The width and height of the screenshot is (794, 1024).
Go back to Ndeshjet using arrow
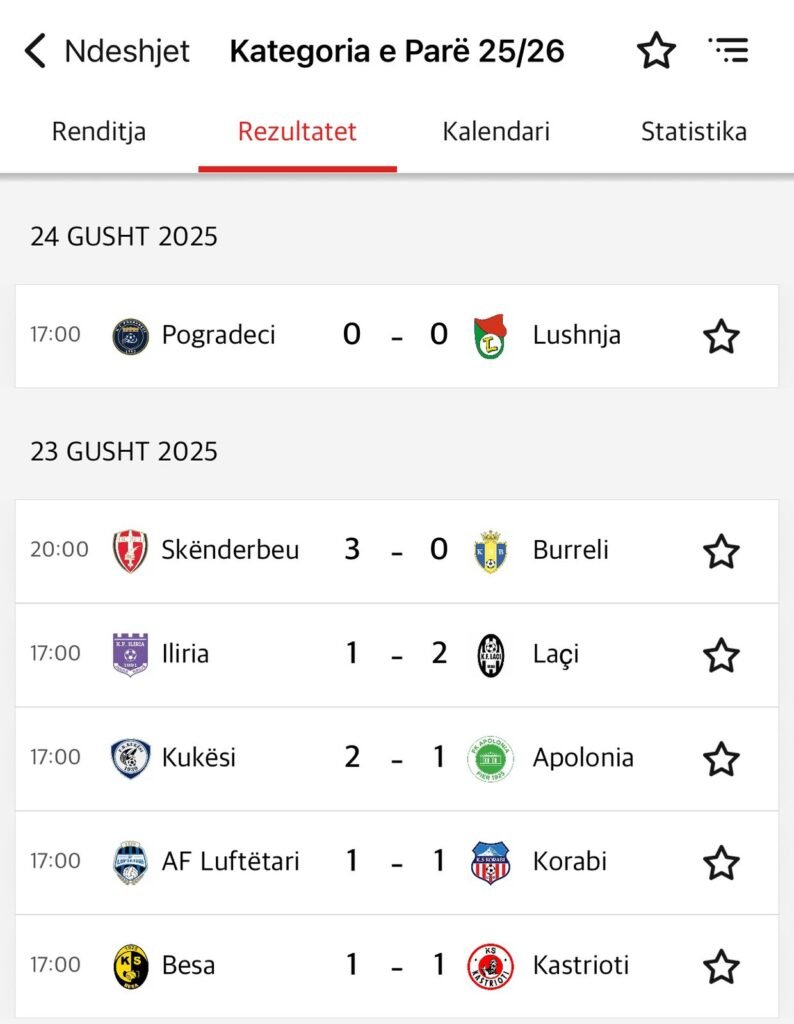coord(36,51)
